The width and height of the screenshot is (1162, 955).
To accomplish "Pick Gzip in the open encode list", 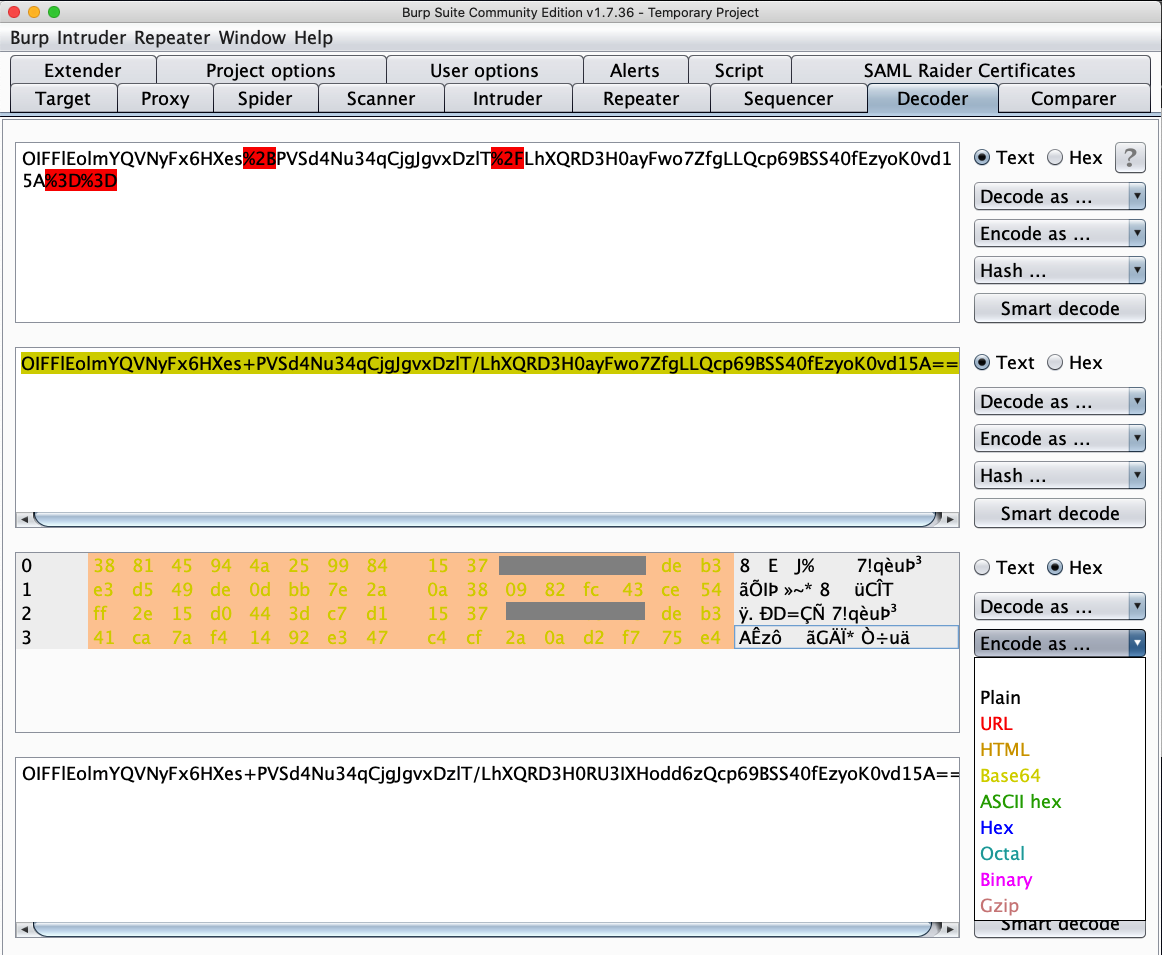I will pos(999,906).
